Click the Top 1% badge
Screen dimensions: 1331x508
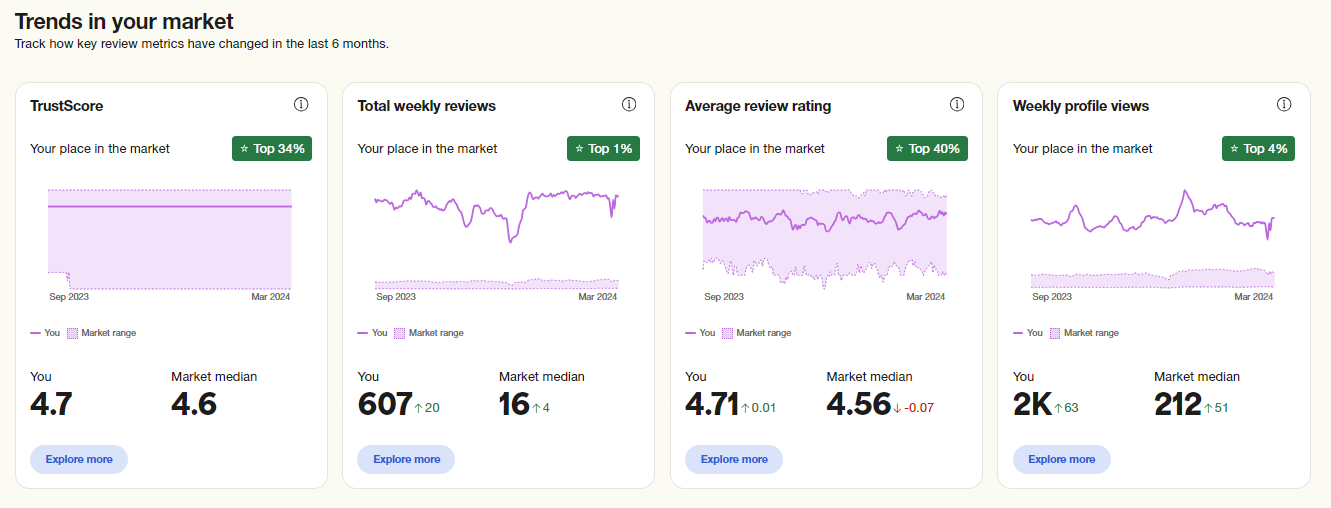603,148
